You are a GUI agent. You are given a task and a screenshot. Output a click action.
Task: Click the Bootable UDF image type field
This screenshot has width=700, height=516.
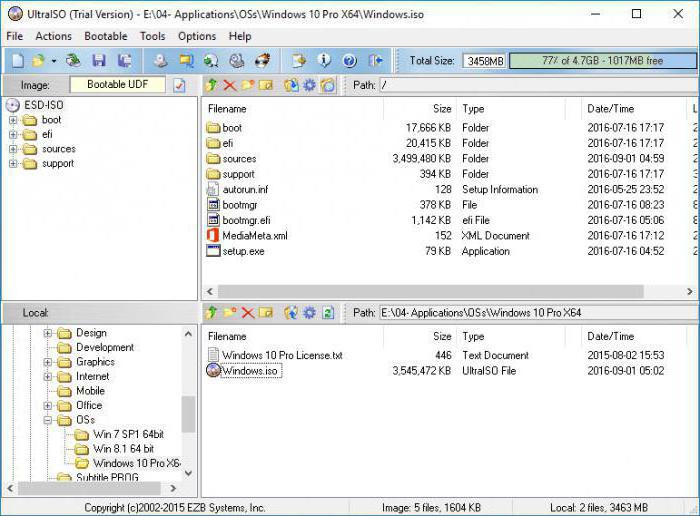(117, 84)
